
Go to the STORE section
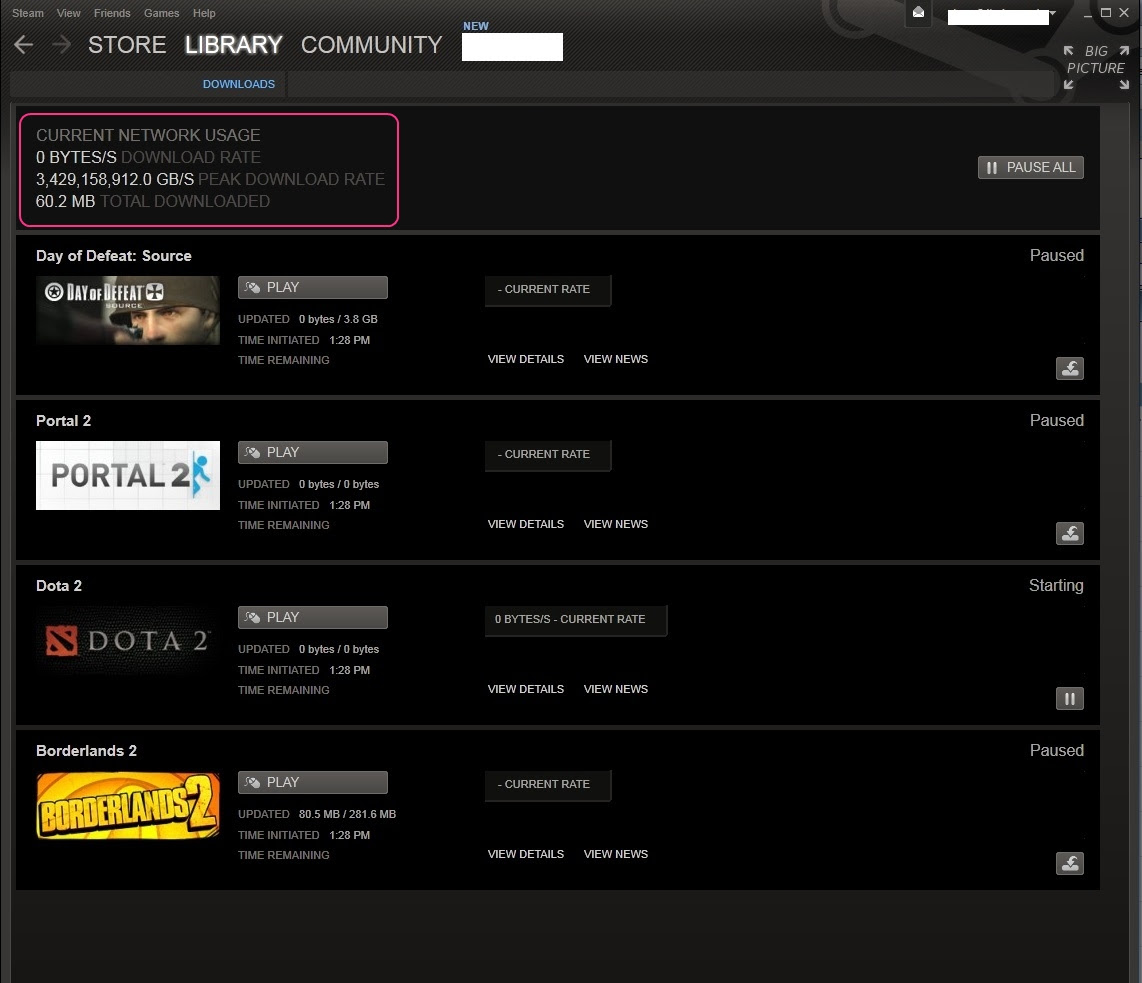[x=127, y=45]
